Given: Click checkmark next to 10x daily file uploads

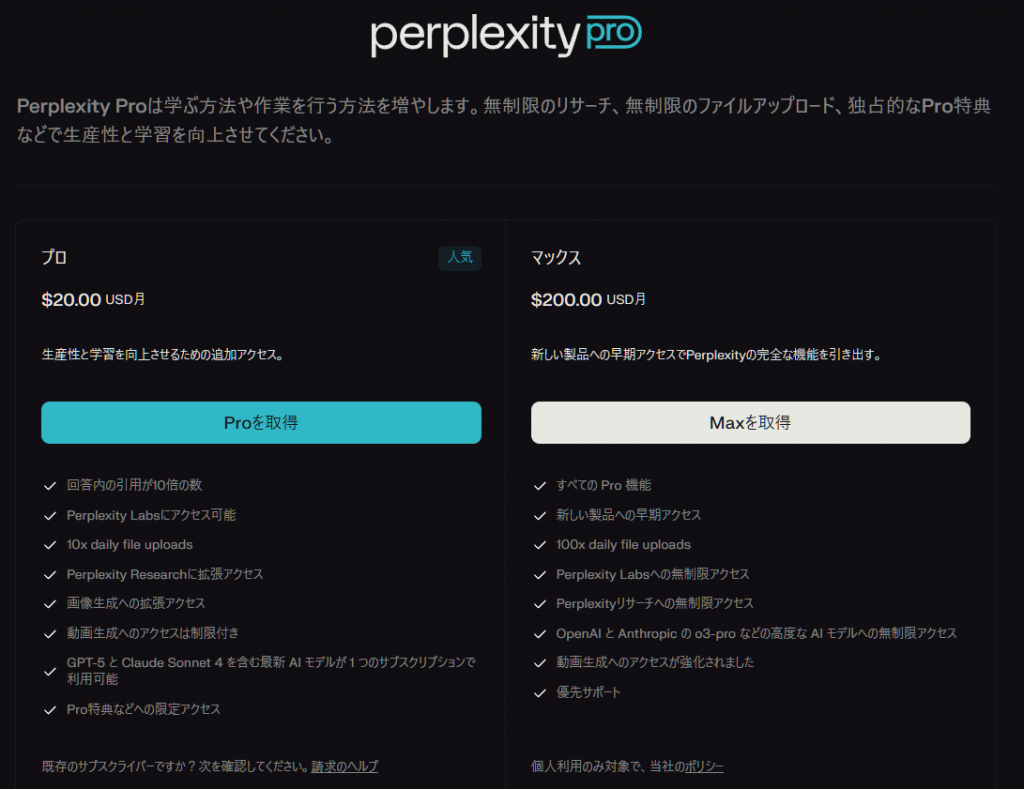Looking at the screenshot, I should (49, 546).
